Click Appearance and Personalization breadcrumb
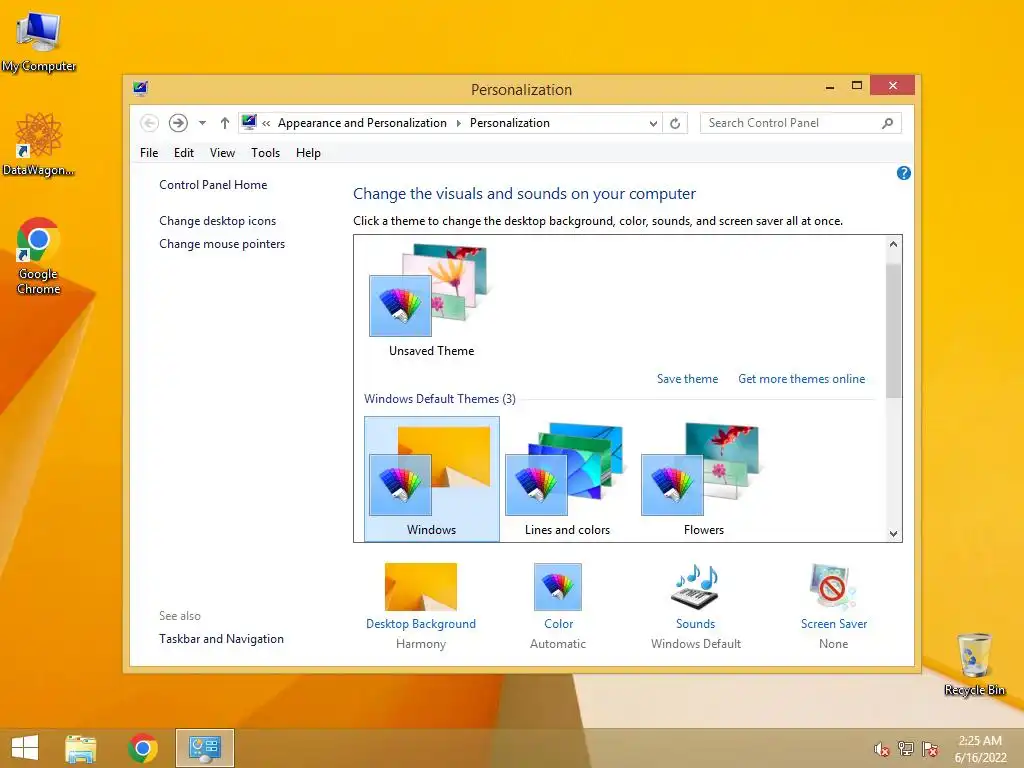 [362, 123]
